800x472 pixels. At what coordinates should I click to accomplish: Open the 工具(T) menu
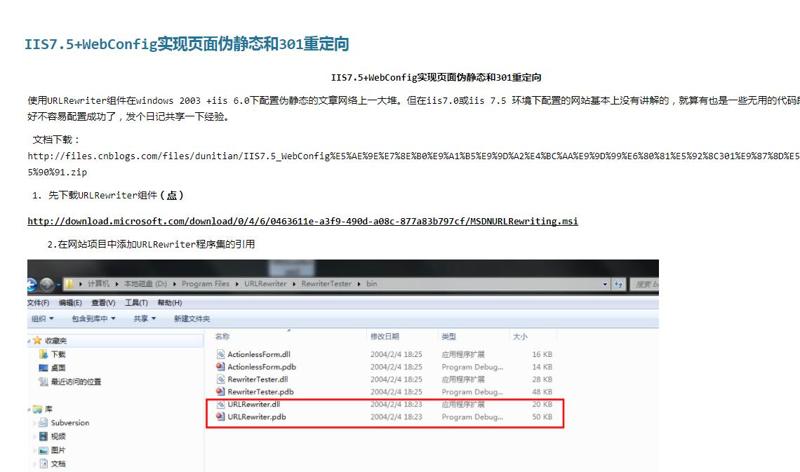point(136,303)
